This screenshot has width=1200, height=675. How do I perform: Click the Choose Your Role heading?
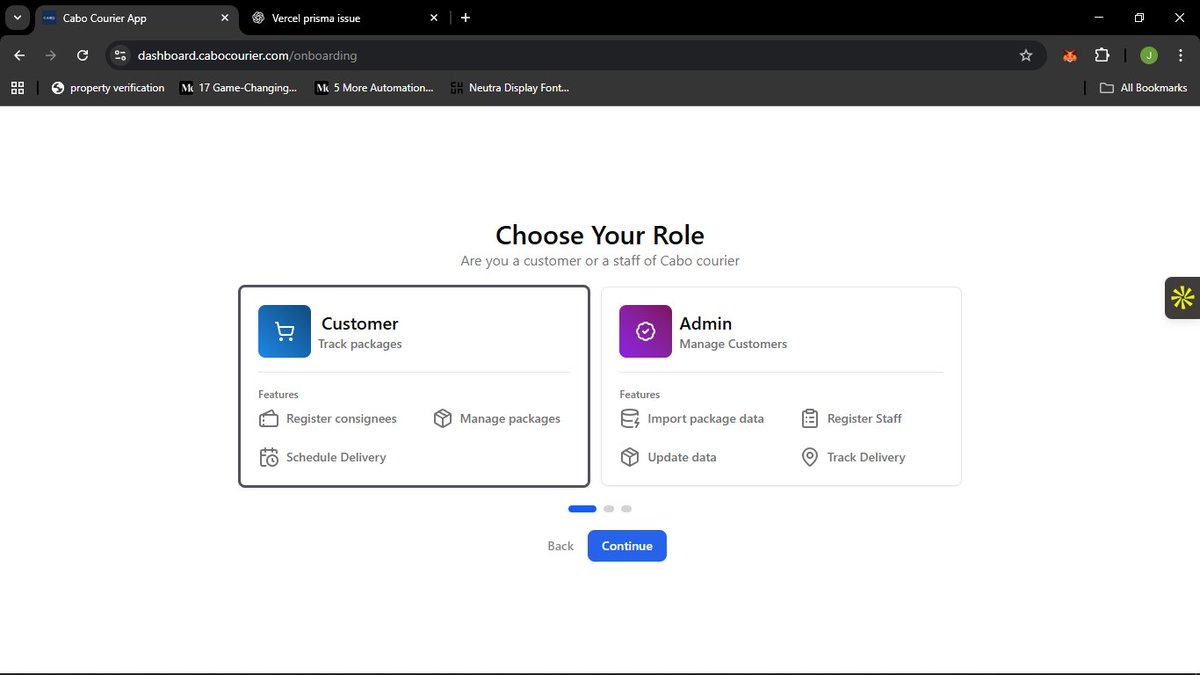click(600, 235)
